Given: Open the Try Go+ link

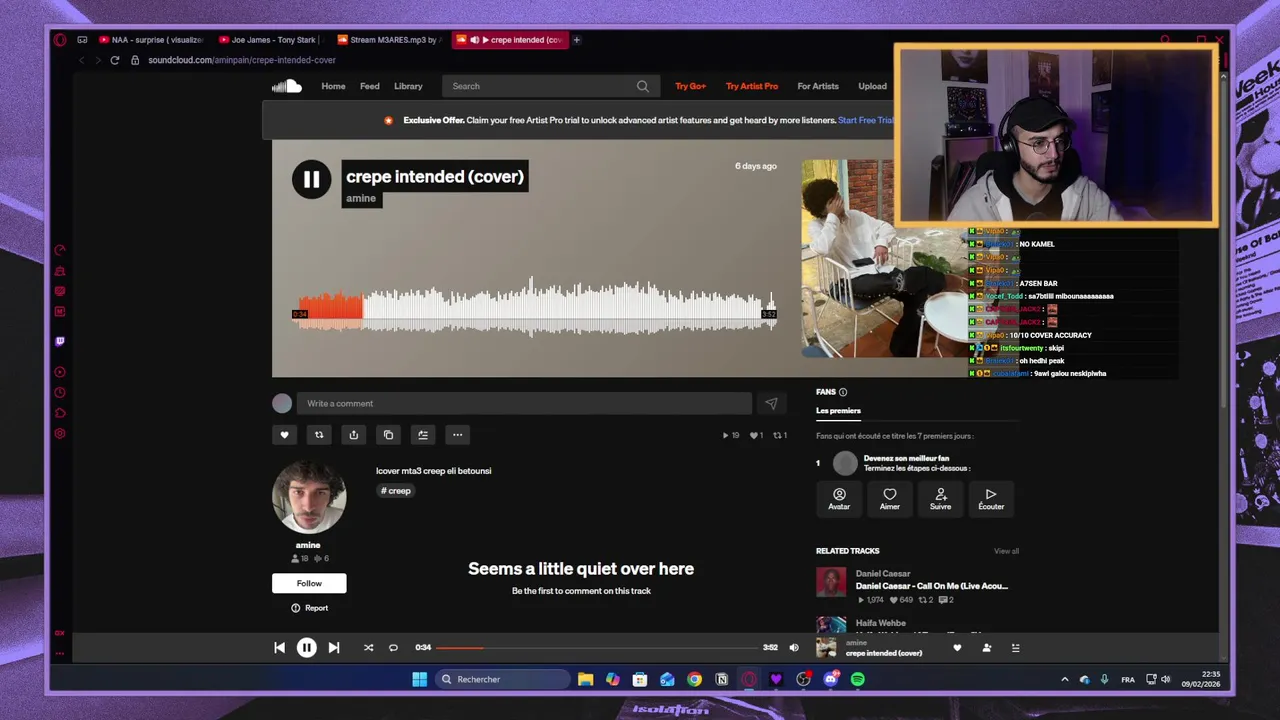Looking at the screenshot, I should [690, 86].
